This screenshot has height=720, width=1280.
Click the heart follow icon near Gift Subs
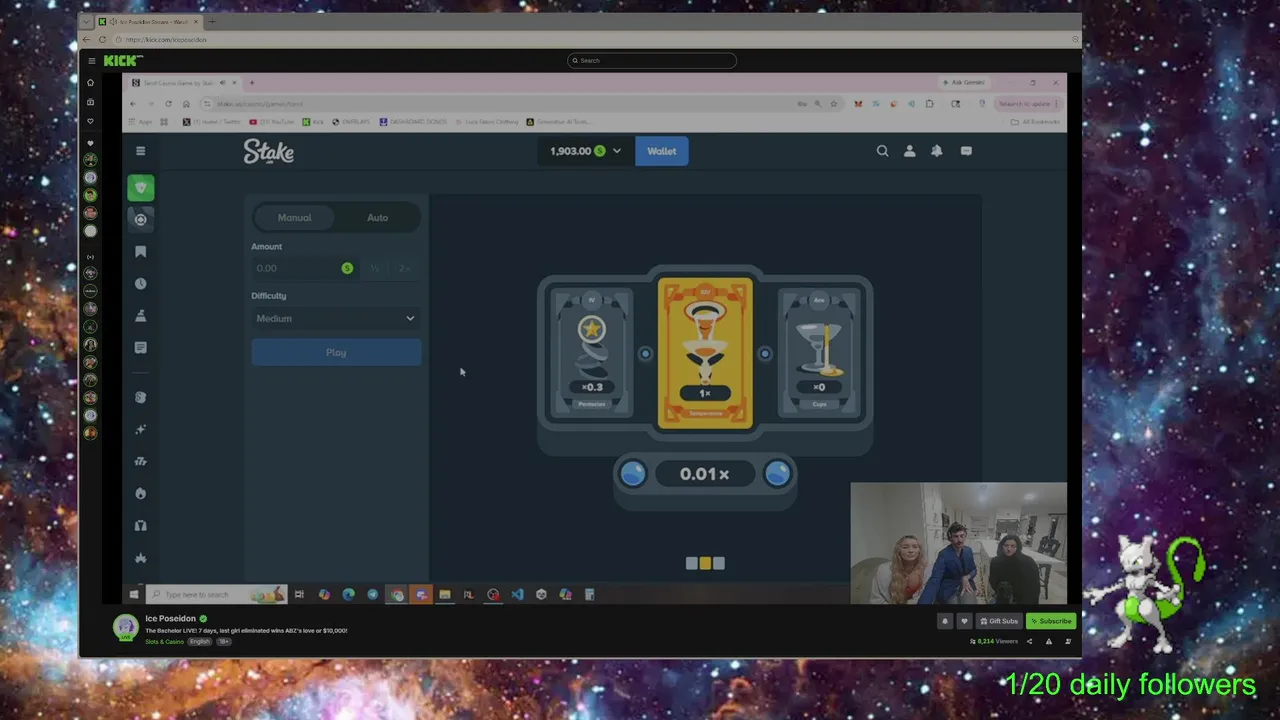pos(964,621)
